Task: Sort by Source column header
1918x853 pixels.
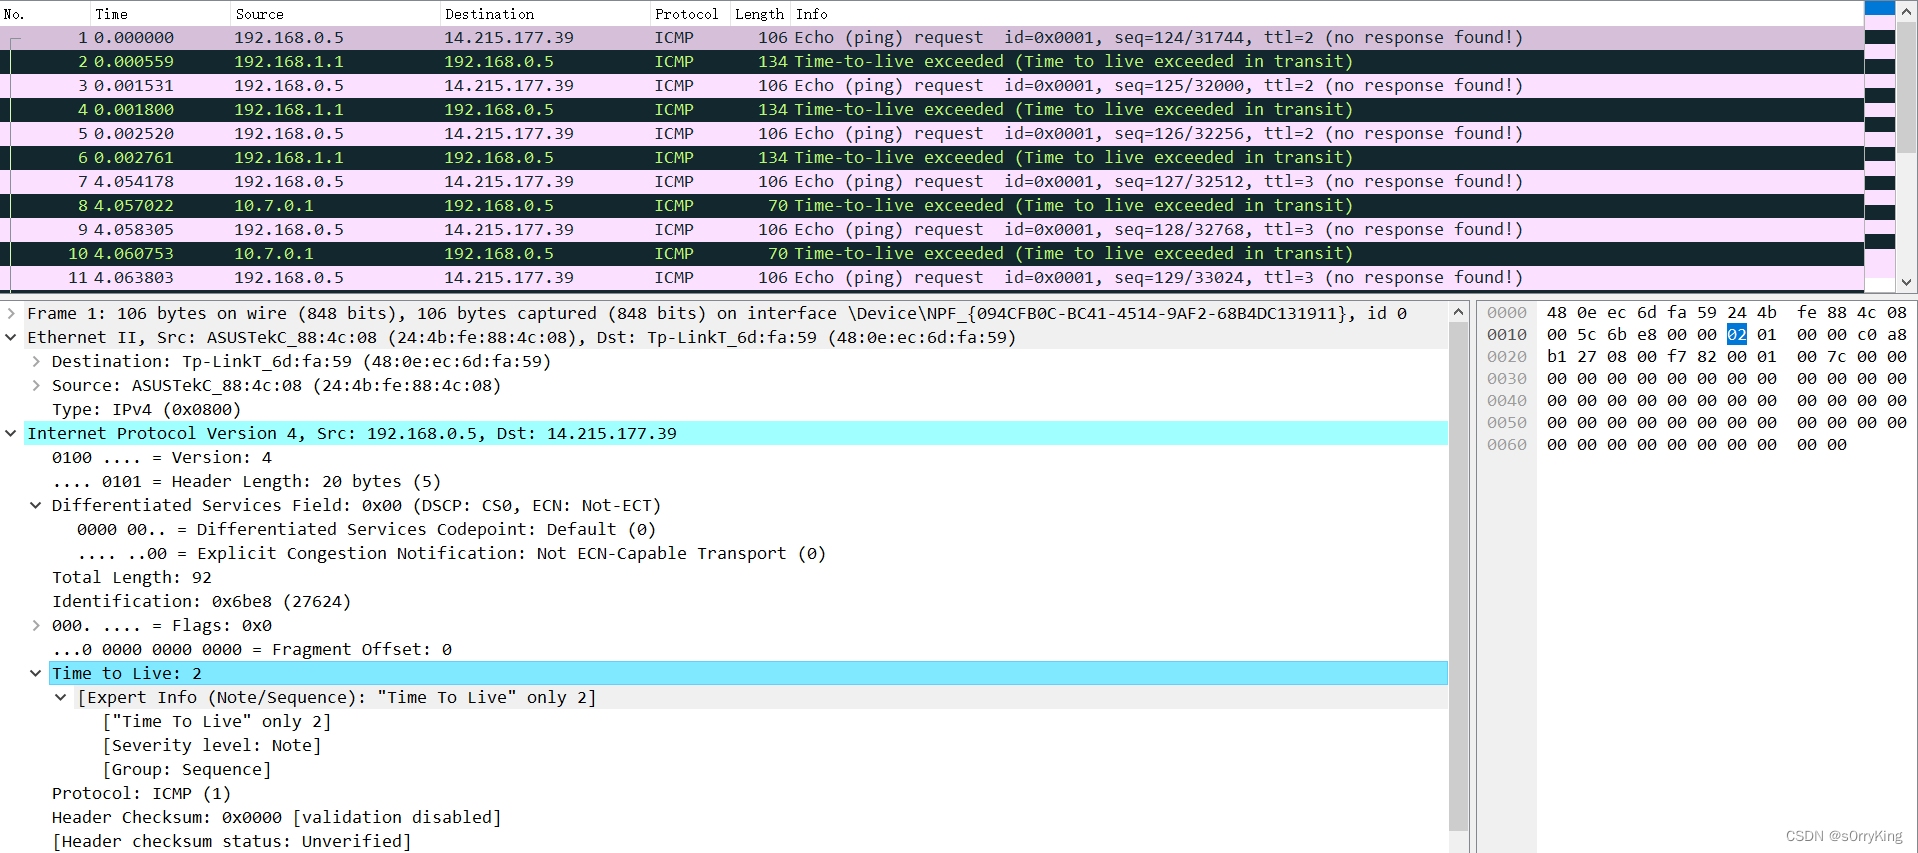Action: 335,14
